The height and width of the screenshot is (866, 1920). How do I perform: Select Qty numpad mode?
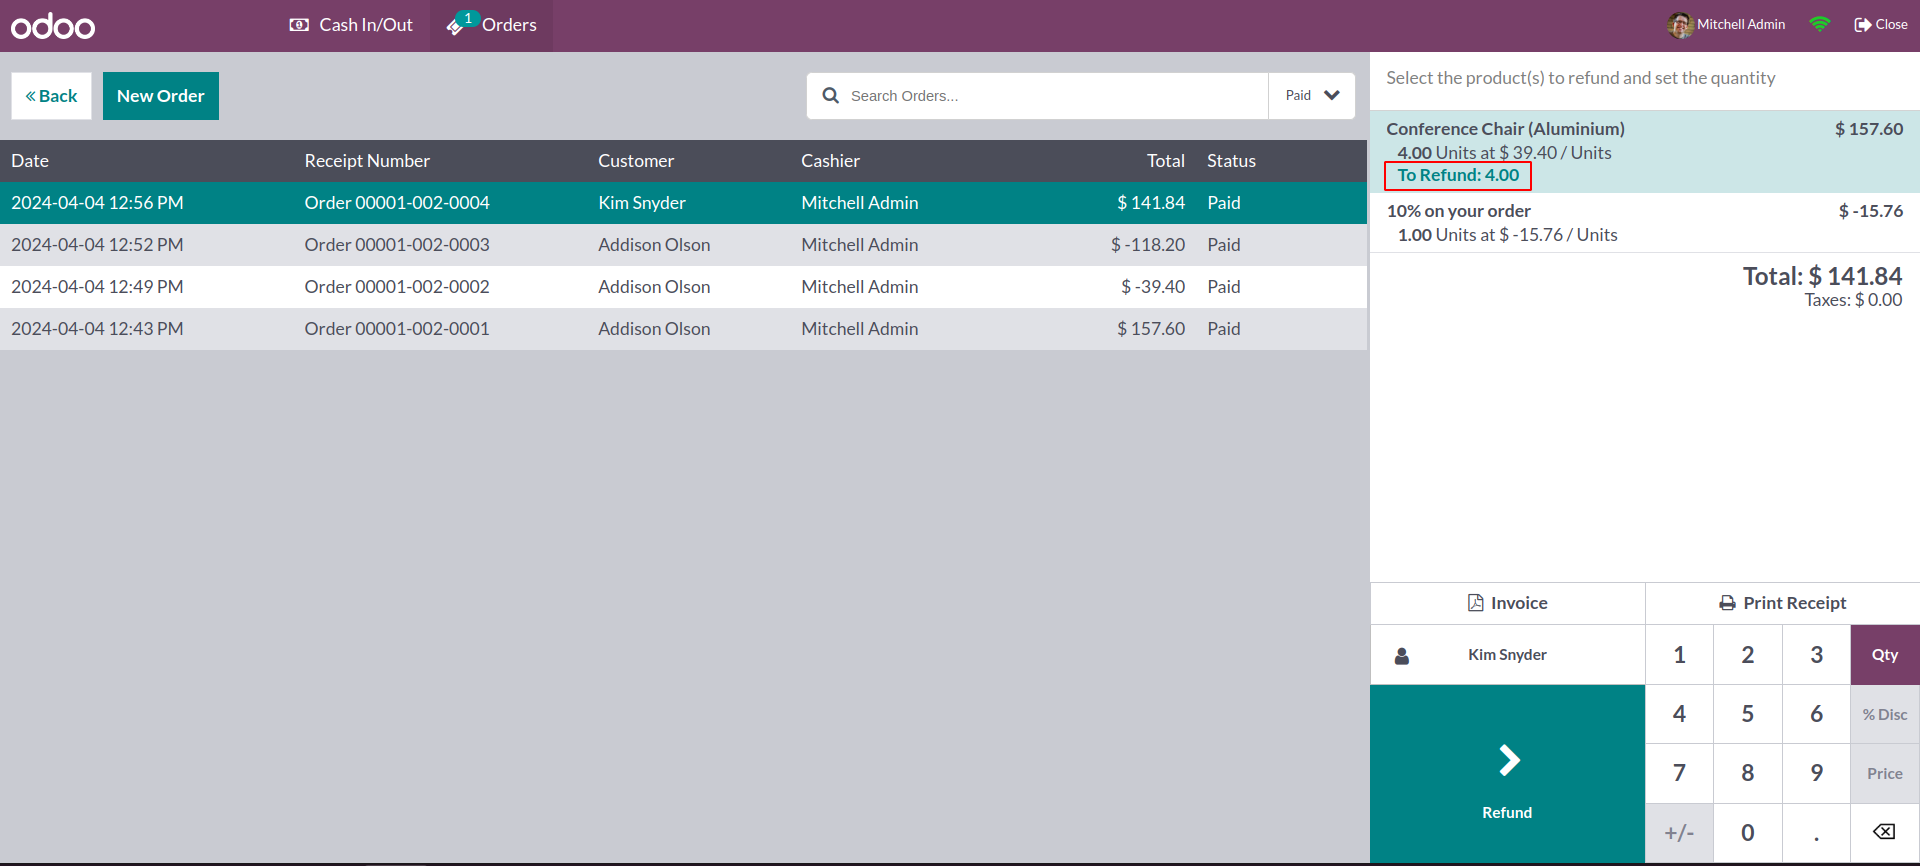click(1885, 655)
